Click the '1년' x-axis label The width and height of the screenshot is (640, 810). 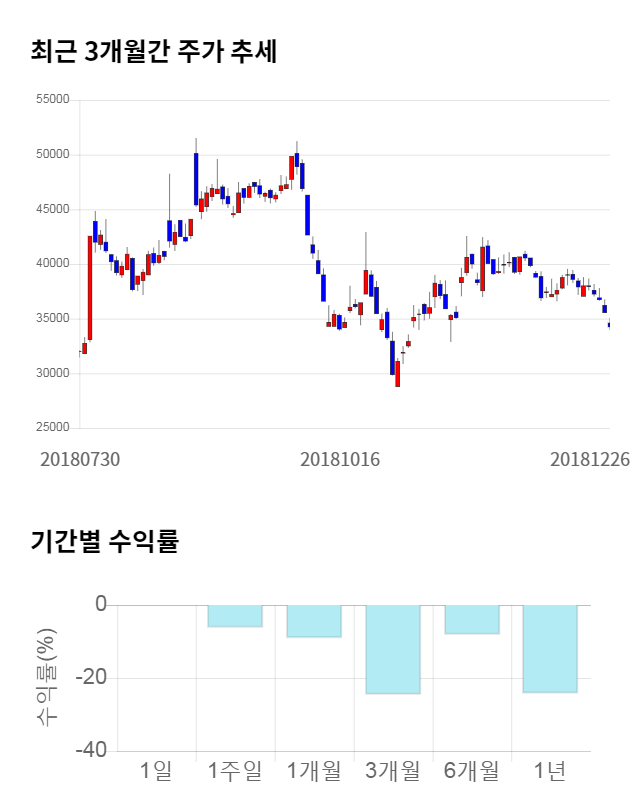click(x=550, y=771)
